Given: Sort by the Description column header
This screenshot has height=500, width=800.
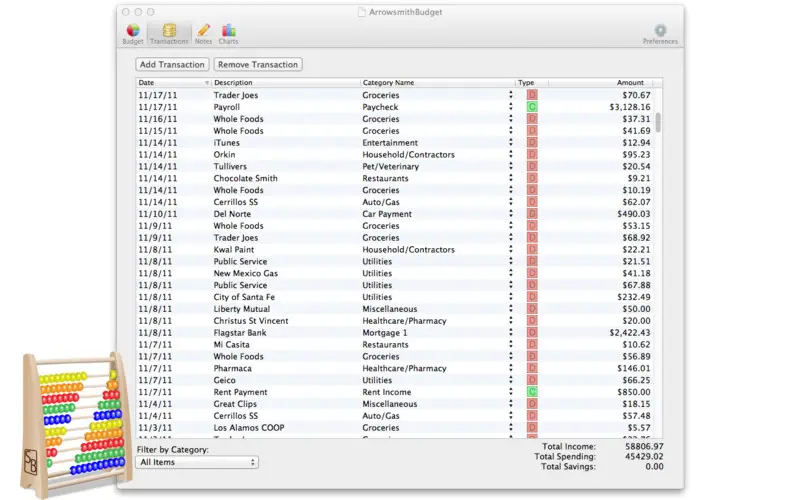Looking at the screenshot, I should (x=286, y=83).
